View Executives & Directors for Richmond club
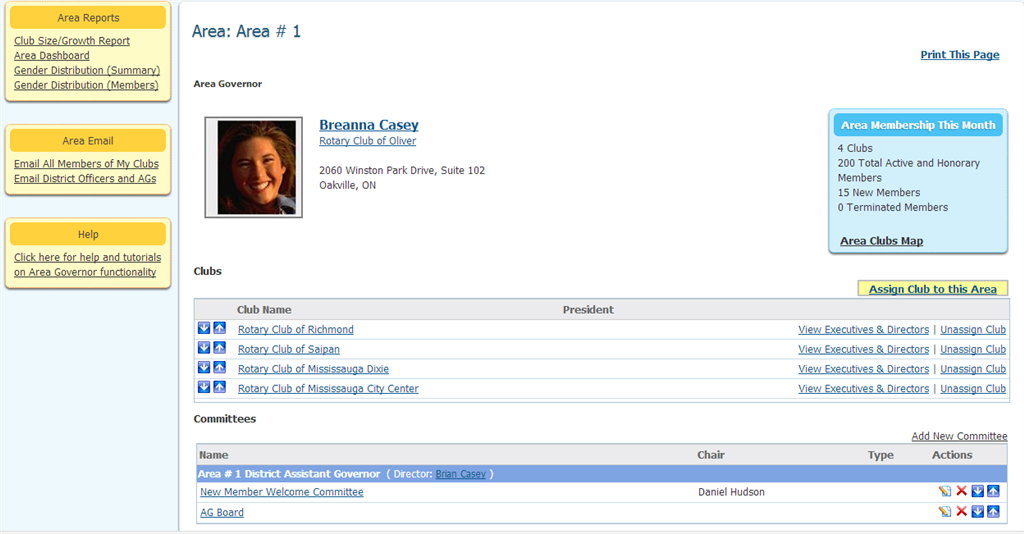 pos(863,329)
